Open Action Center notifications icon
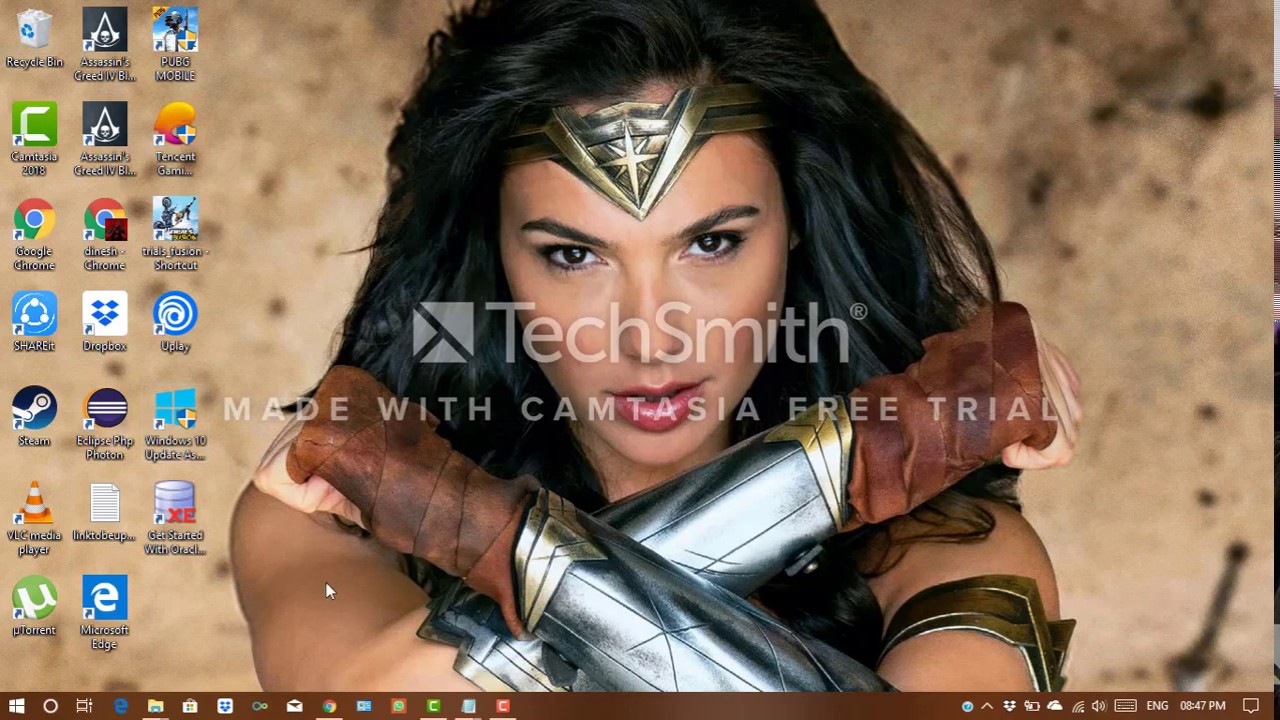 point(1251,706)
